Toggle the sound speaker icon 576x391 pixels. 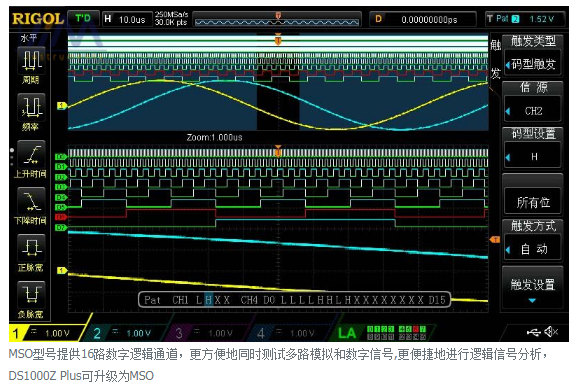tap(551, 332)
